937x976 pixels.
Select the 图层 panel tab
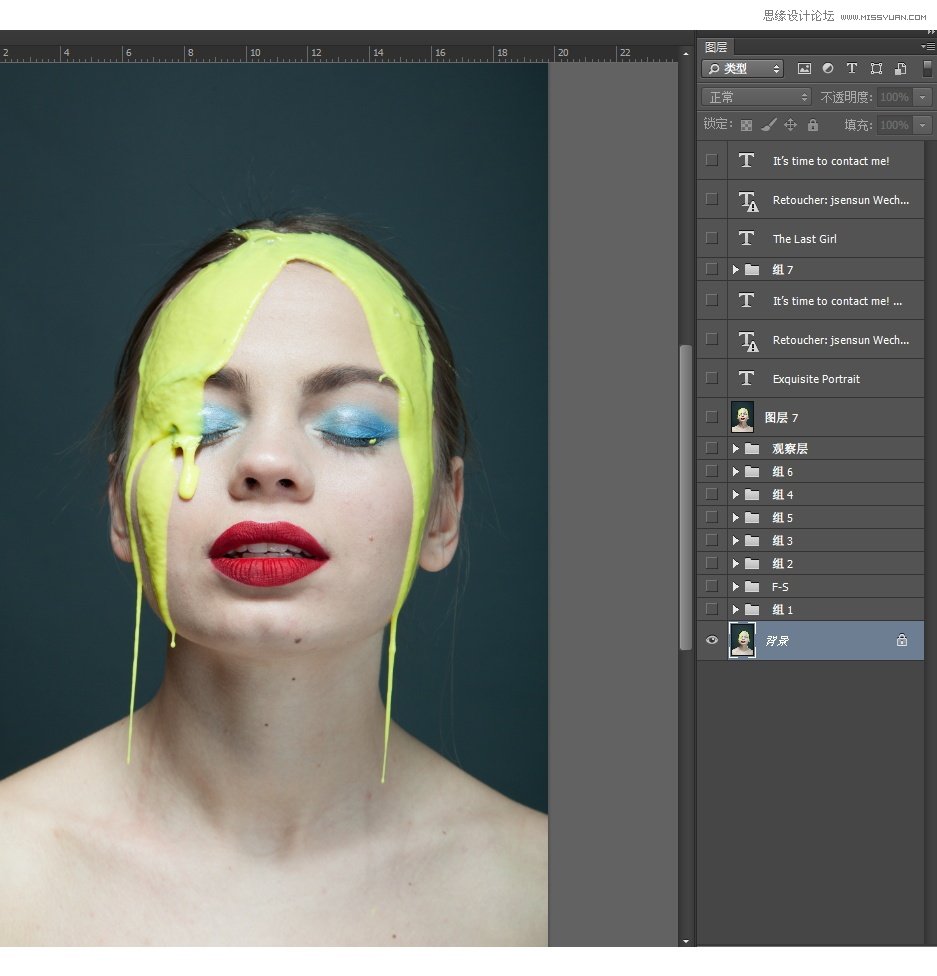pyautogui.click(x=716, y=47)
